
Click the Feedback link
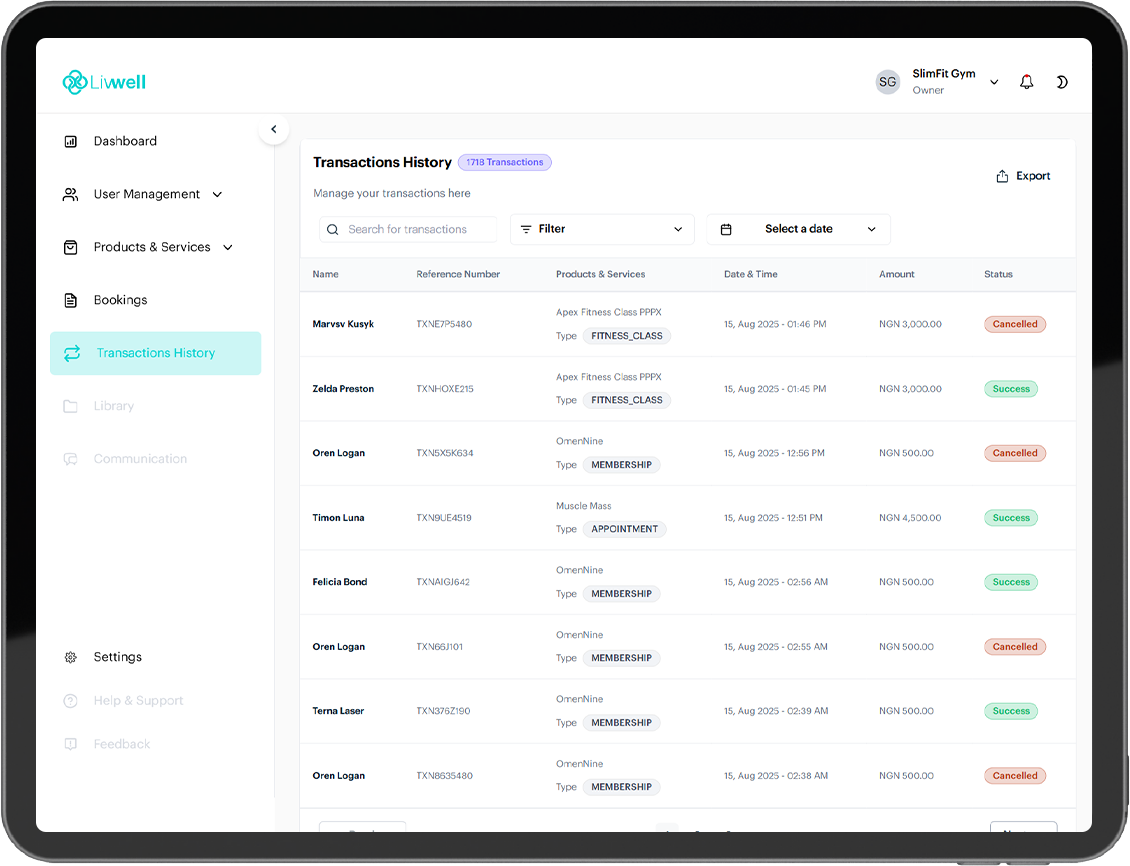(x=121, y=744)
